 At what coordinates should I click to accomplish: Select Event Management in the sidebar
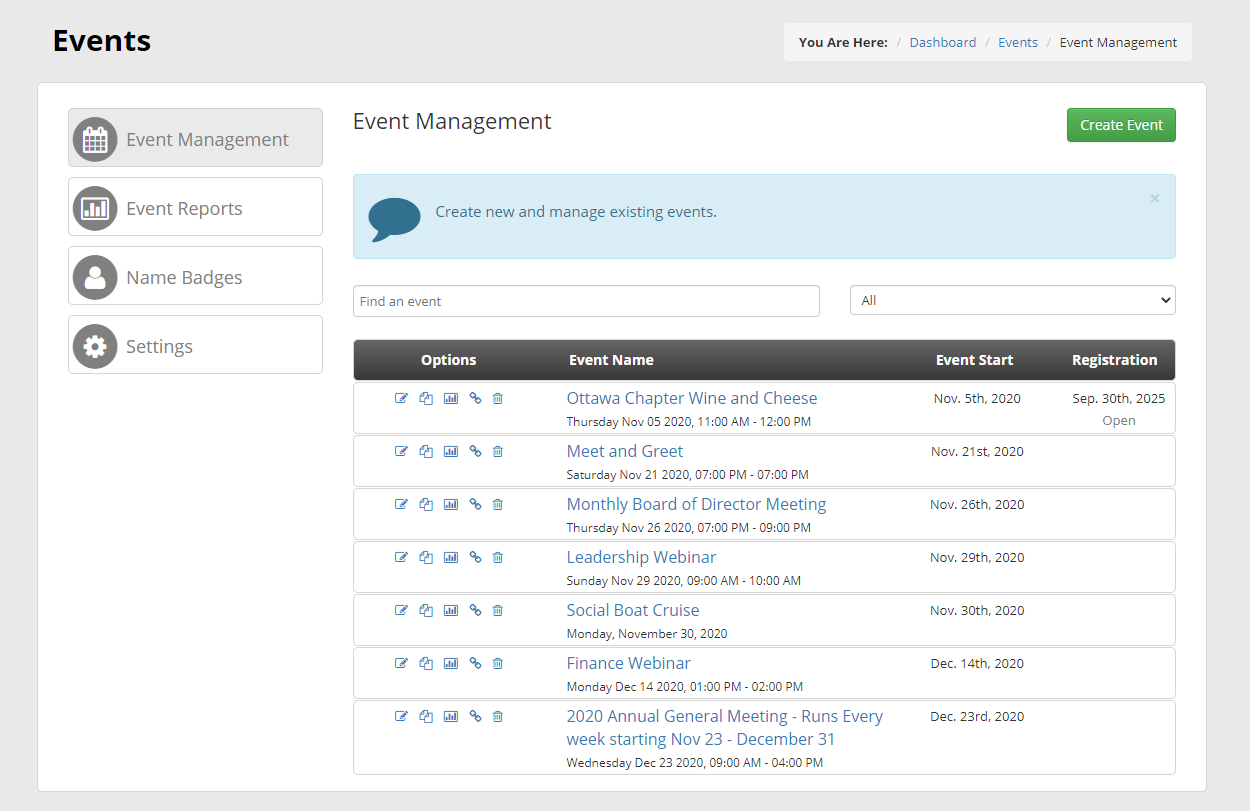pos(195,137)
